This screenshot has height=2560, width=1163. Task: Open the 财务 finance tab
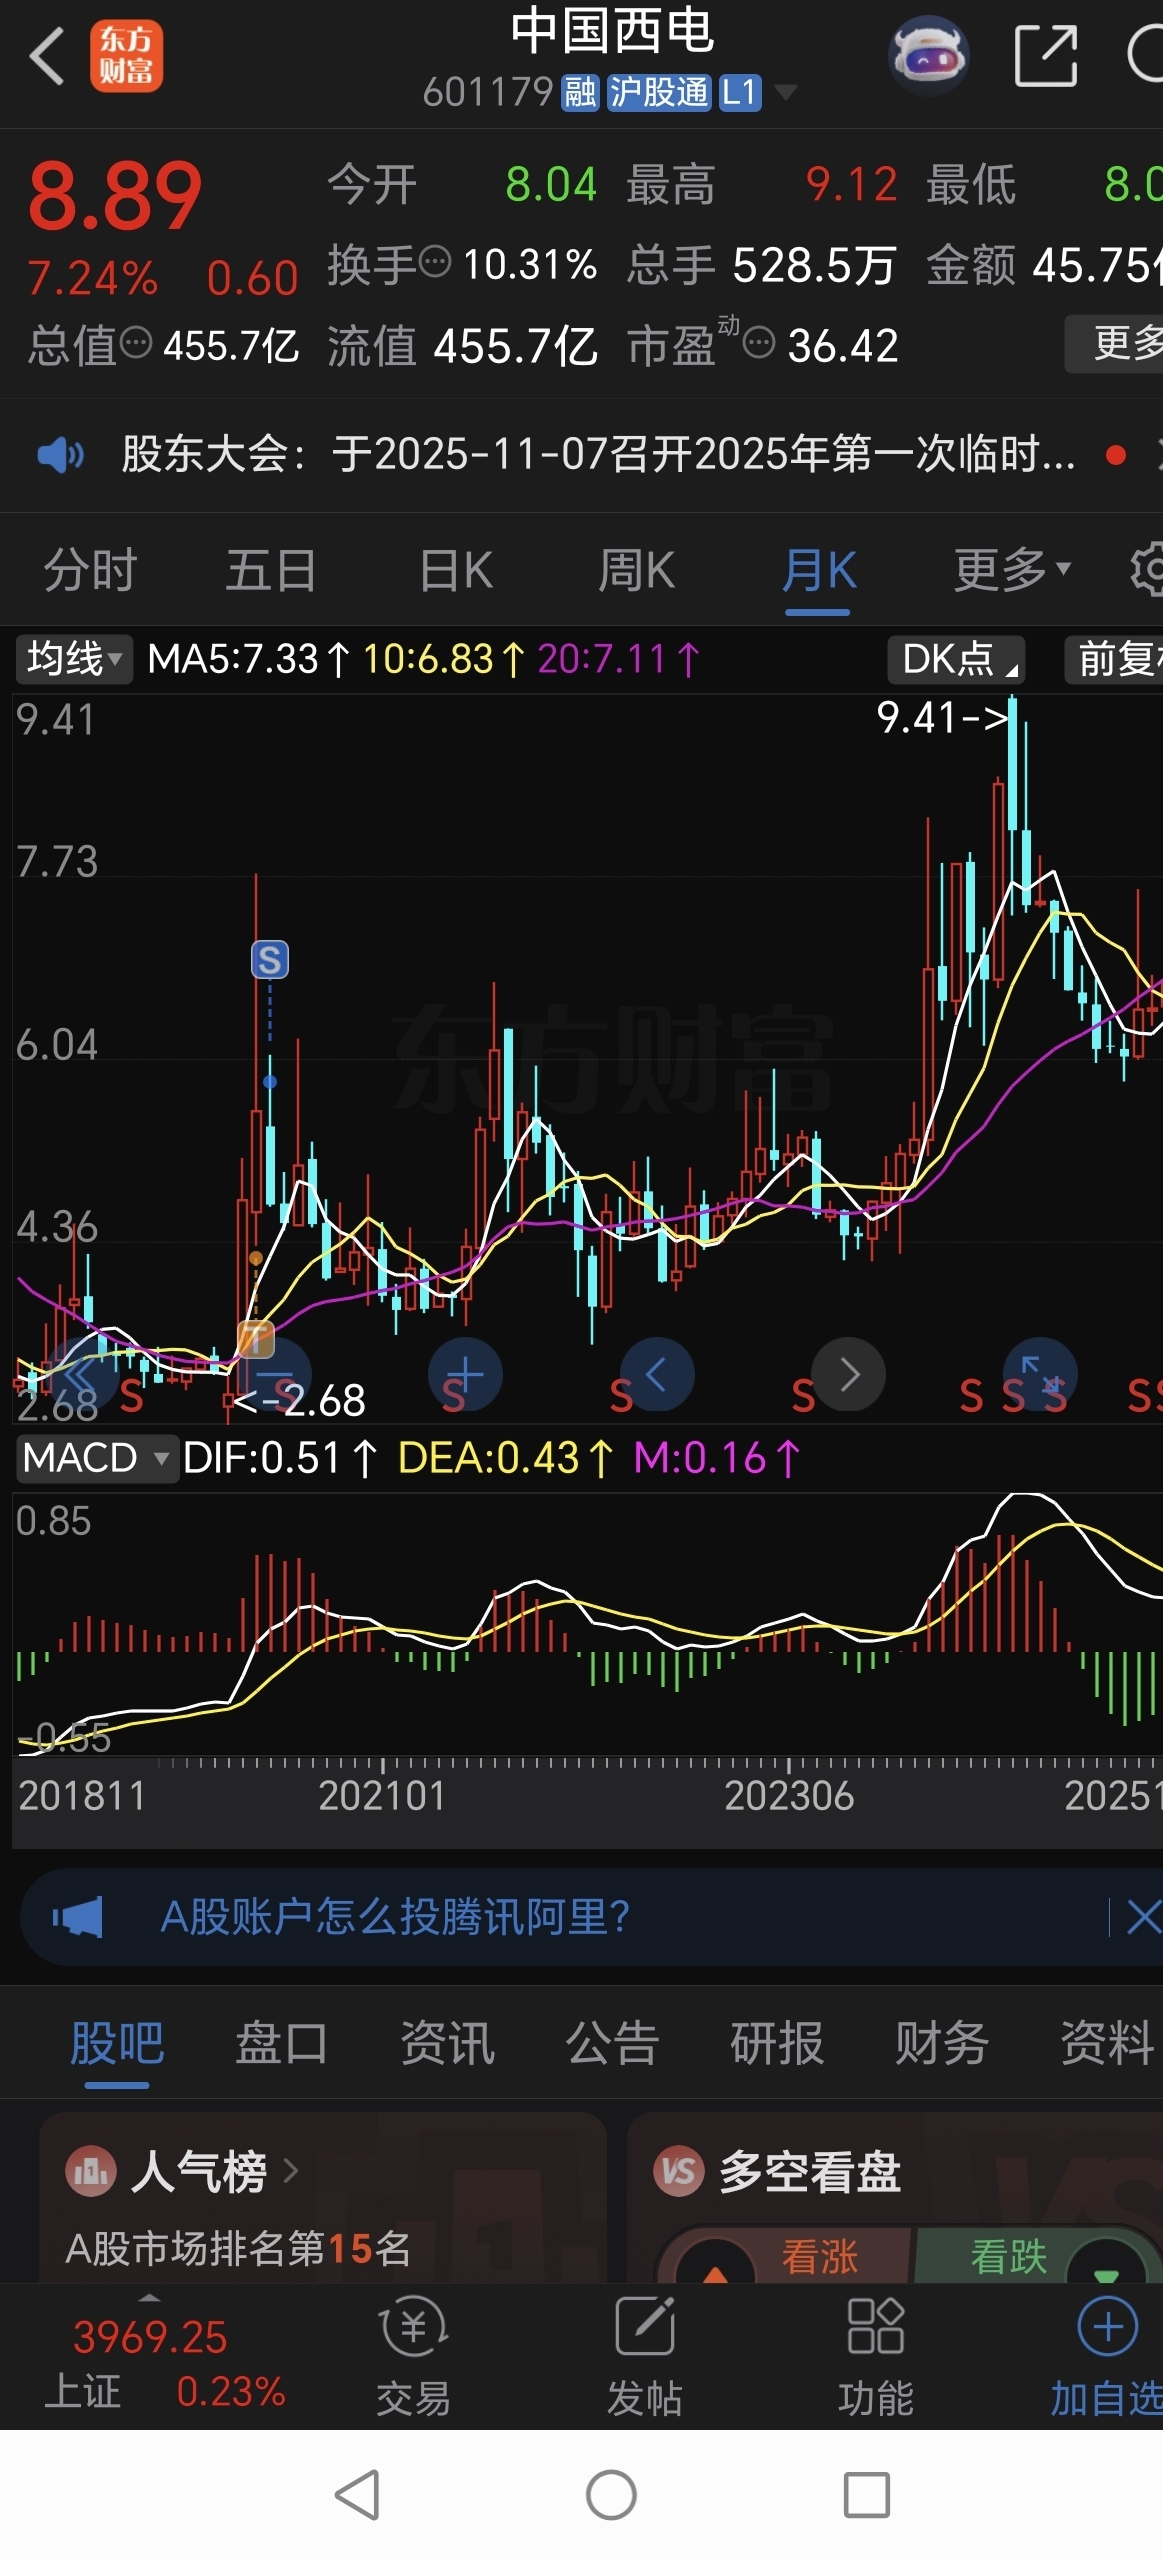click(x=942, y=2042)
